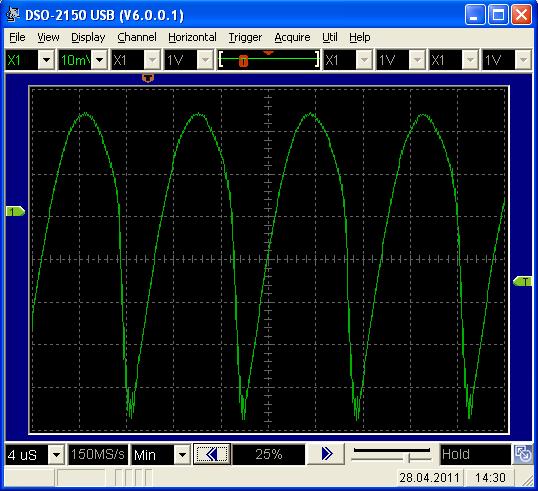Image resolution: width=538 pixels, height=491 pixels.
Task: Expand the 10mV voltage scale dropdown
Action: tap(100, 60)
